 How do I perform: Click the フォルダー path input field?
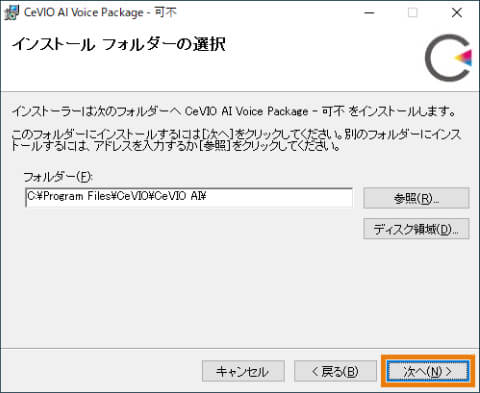coord(189,197)
